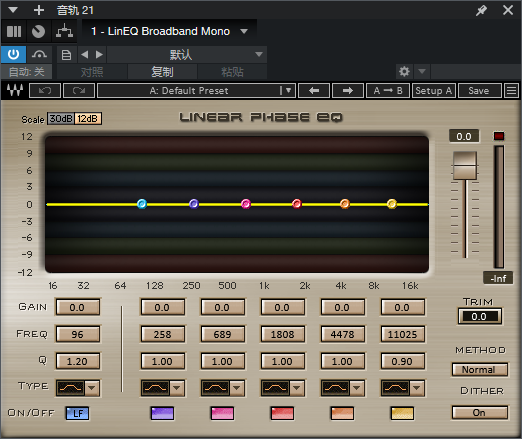
Task: Open the 4478 Hz band type dropdown
Action: 357,388
